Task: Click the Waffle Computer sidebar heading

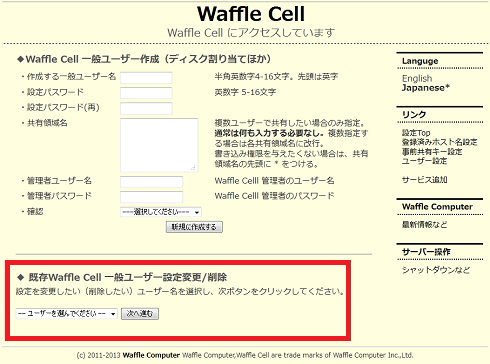Action: (x=437, y=207)
